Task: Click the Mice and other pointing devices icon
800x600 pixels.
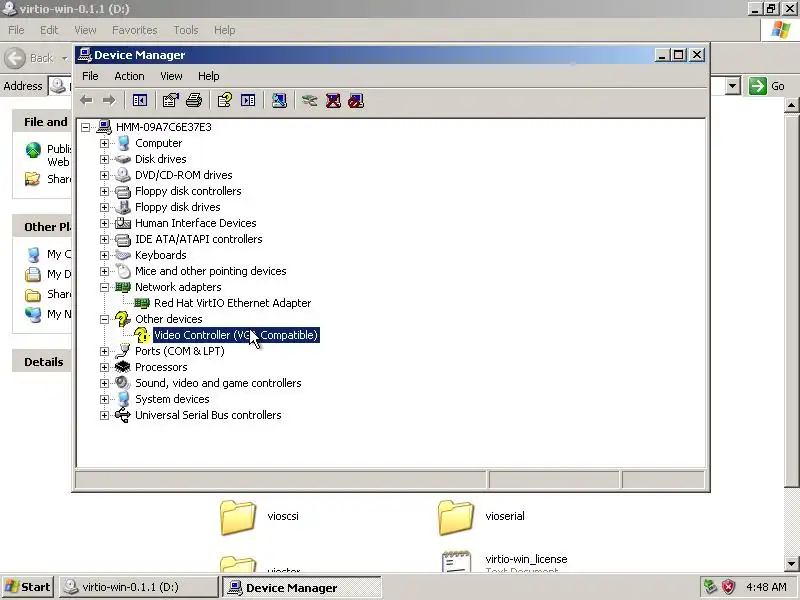Action: point(122,271)
